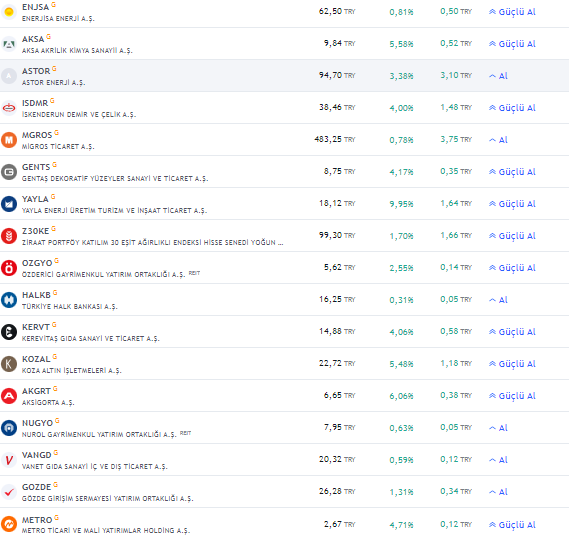569x545 pixels.
Task: Select the ZİRAAT PORTFÖY KATILIM 30 description
Action: point(153,242)
